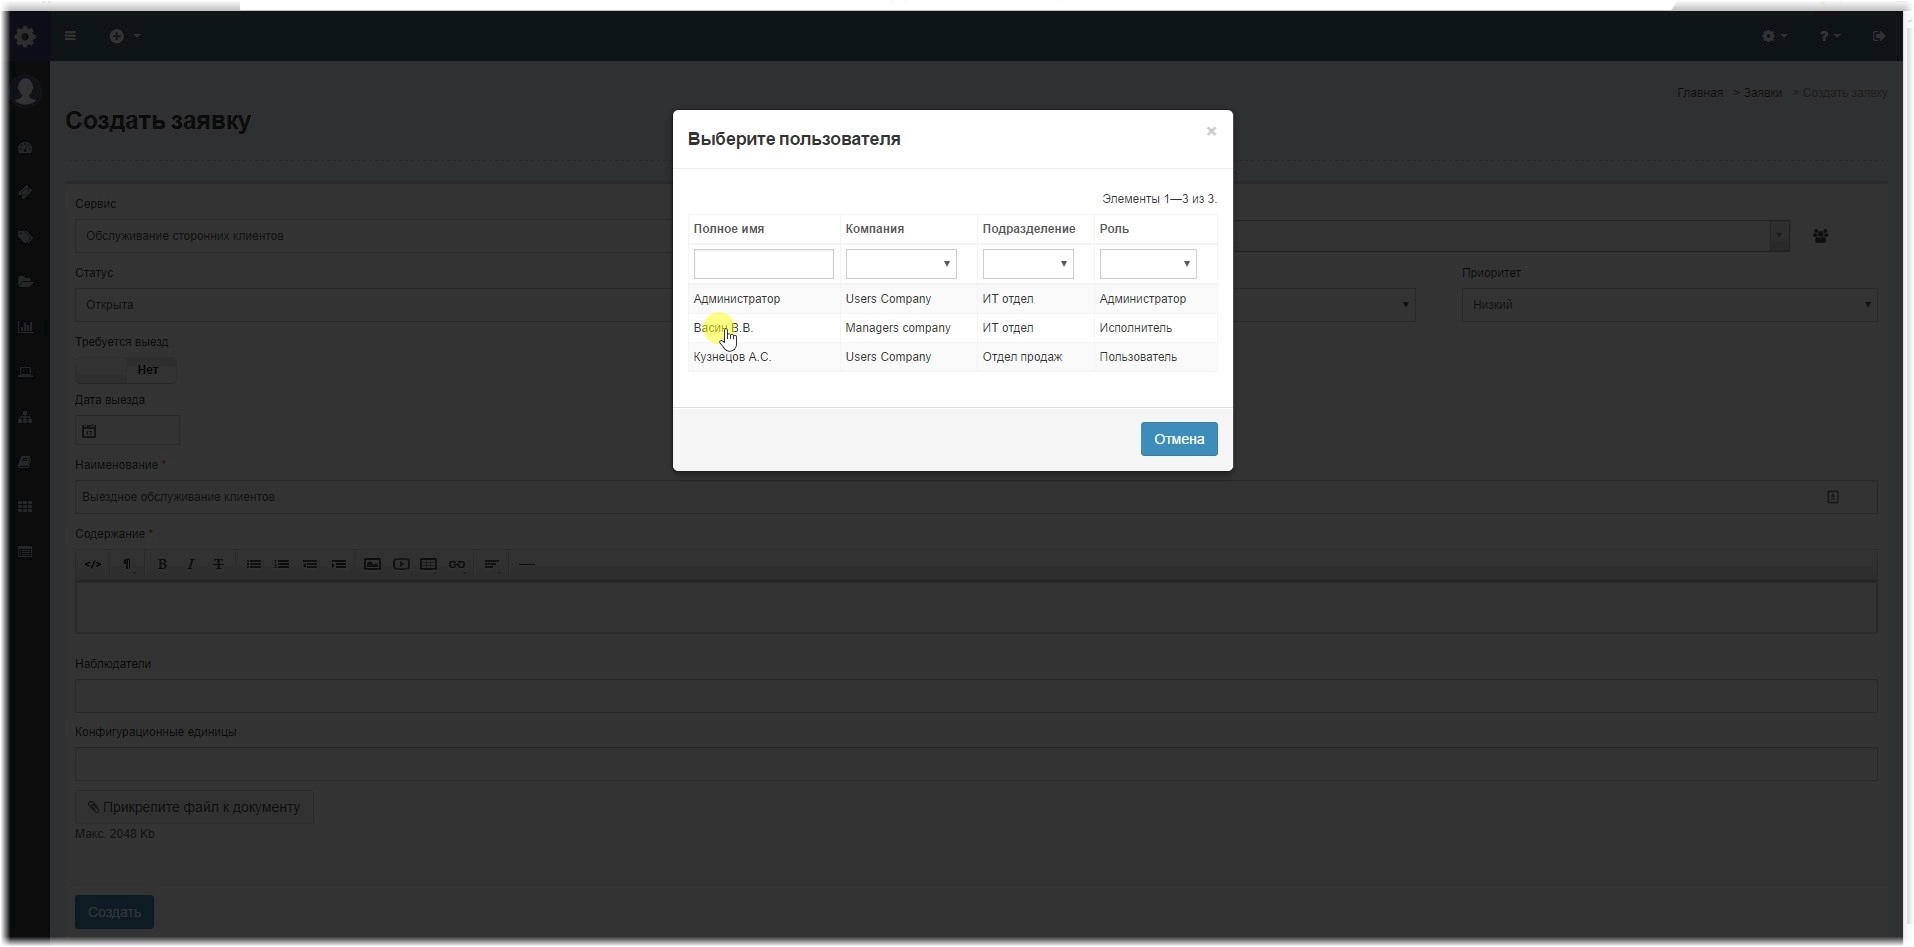This screenshot has width=1914, height=947.
Task: Toggle bold in the content editor
Action: point(162,564)
